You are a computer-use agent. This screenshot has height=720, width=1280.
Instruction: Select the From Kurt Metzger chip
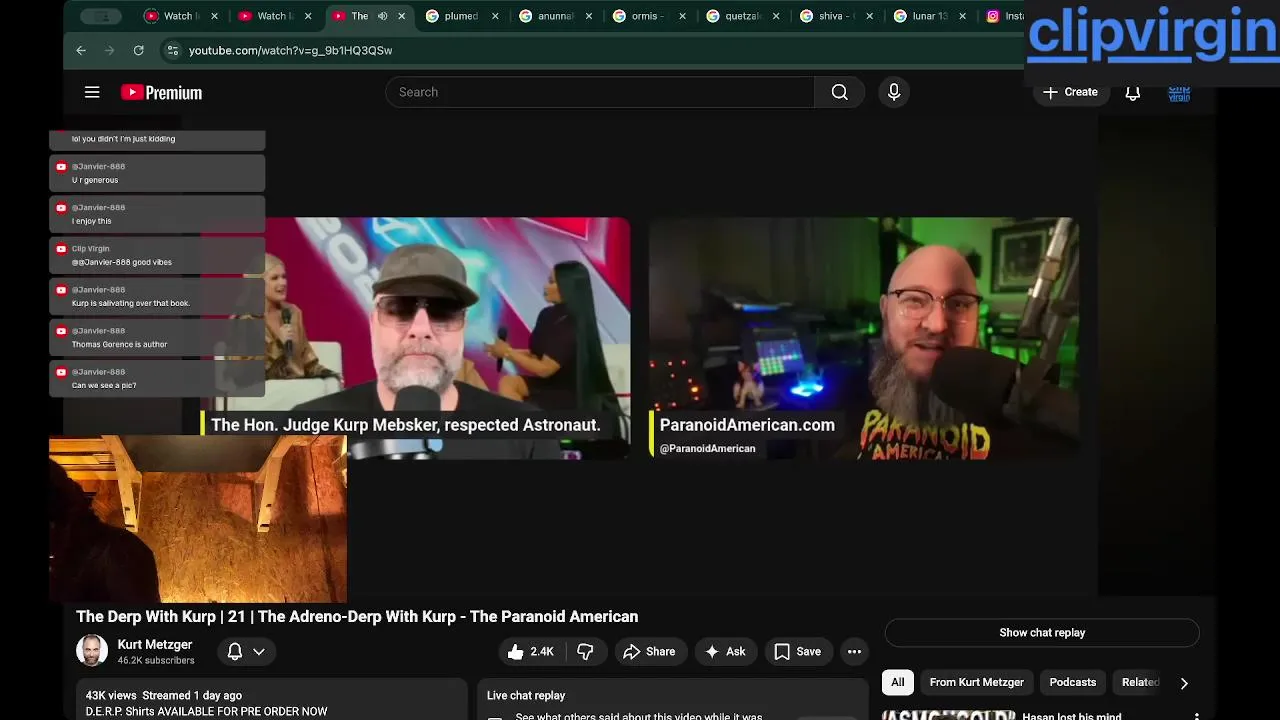coord(976,683)
